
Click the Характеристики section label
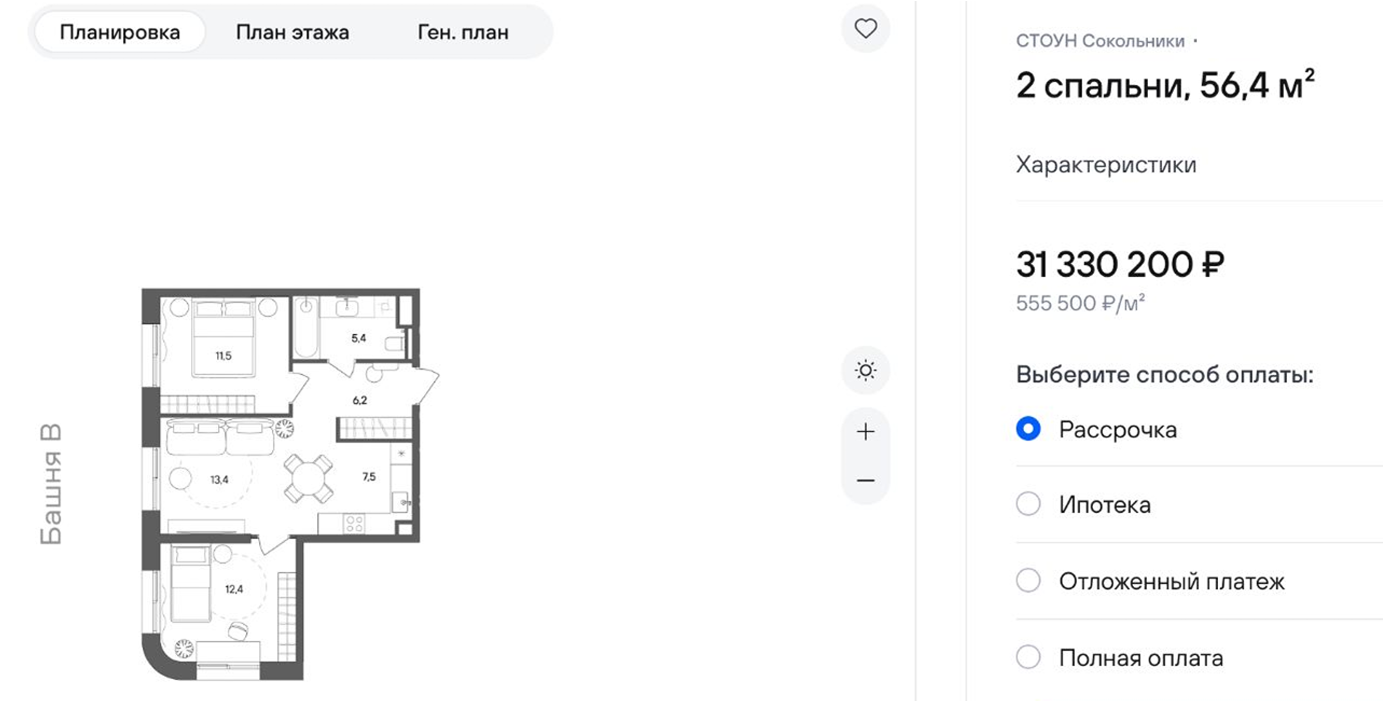(x=1106, y=165)
